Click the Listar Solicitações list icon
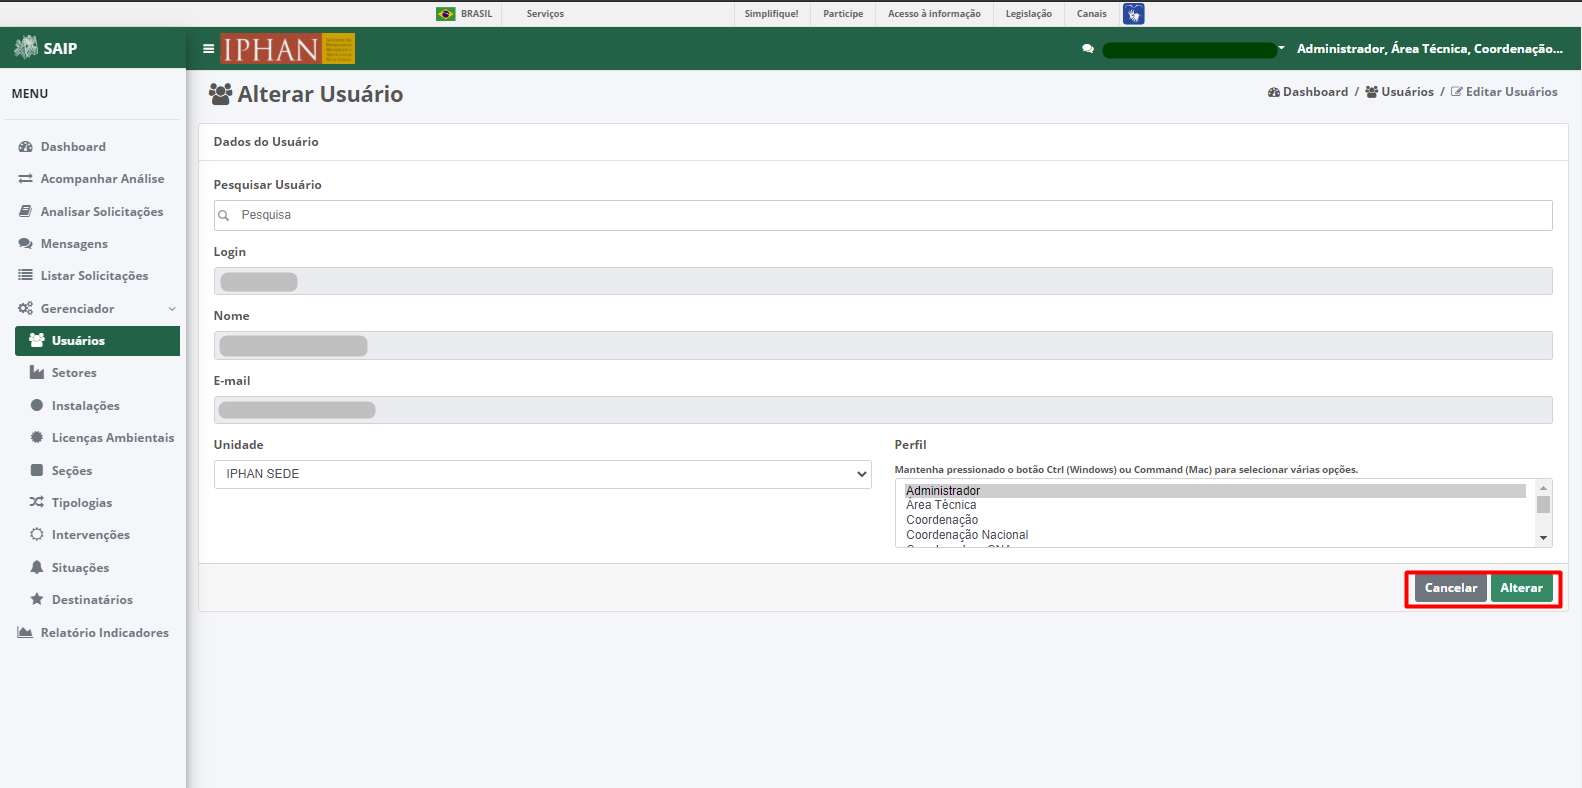This screenshot has height=788, width=1582. [26, 276]
